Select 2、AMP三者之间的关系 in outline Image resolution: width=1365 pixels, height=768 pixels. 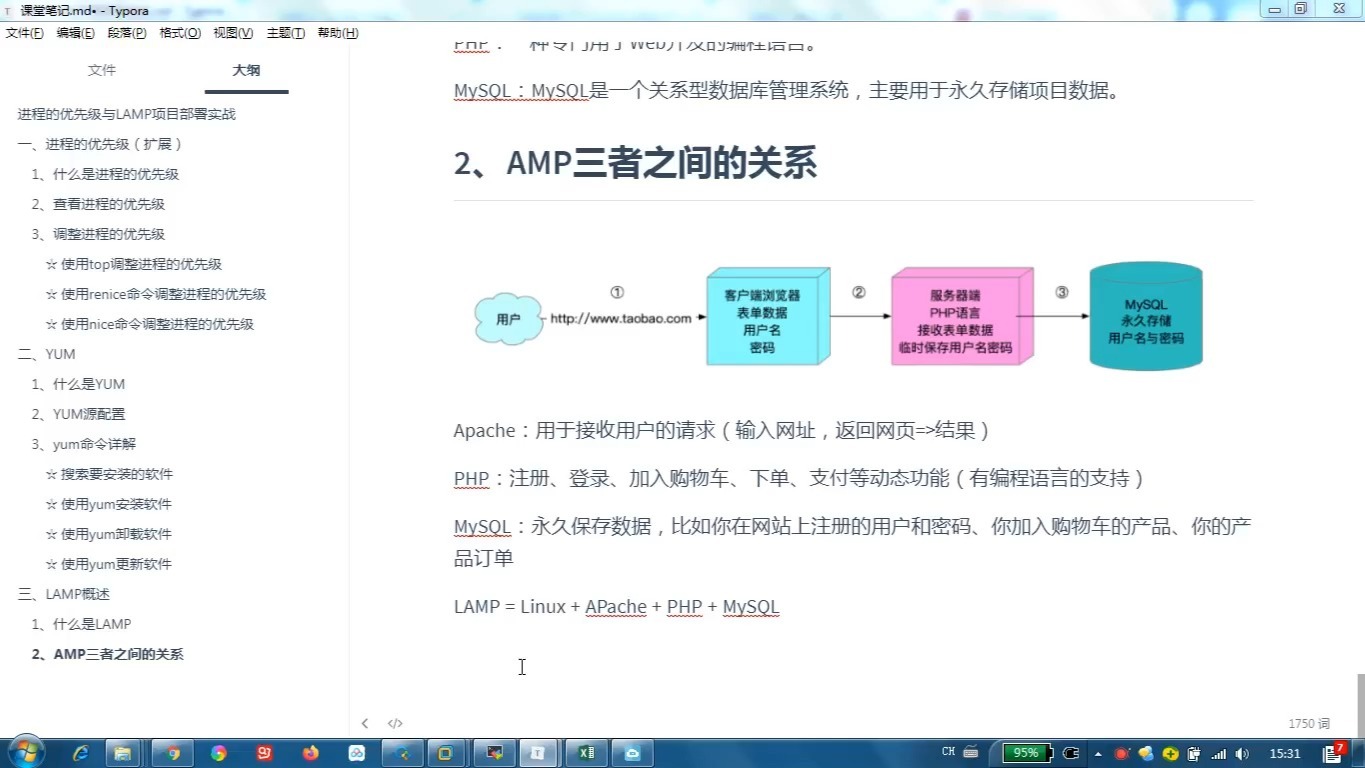click(x=107, y=654)
